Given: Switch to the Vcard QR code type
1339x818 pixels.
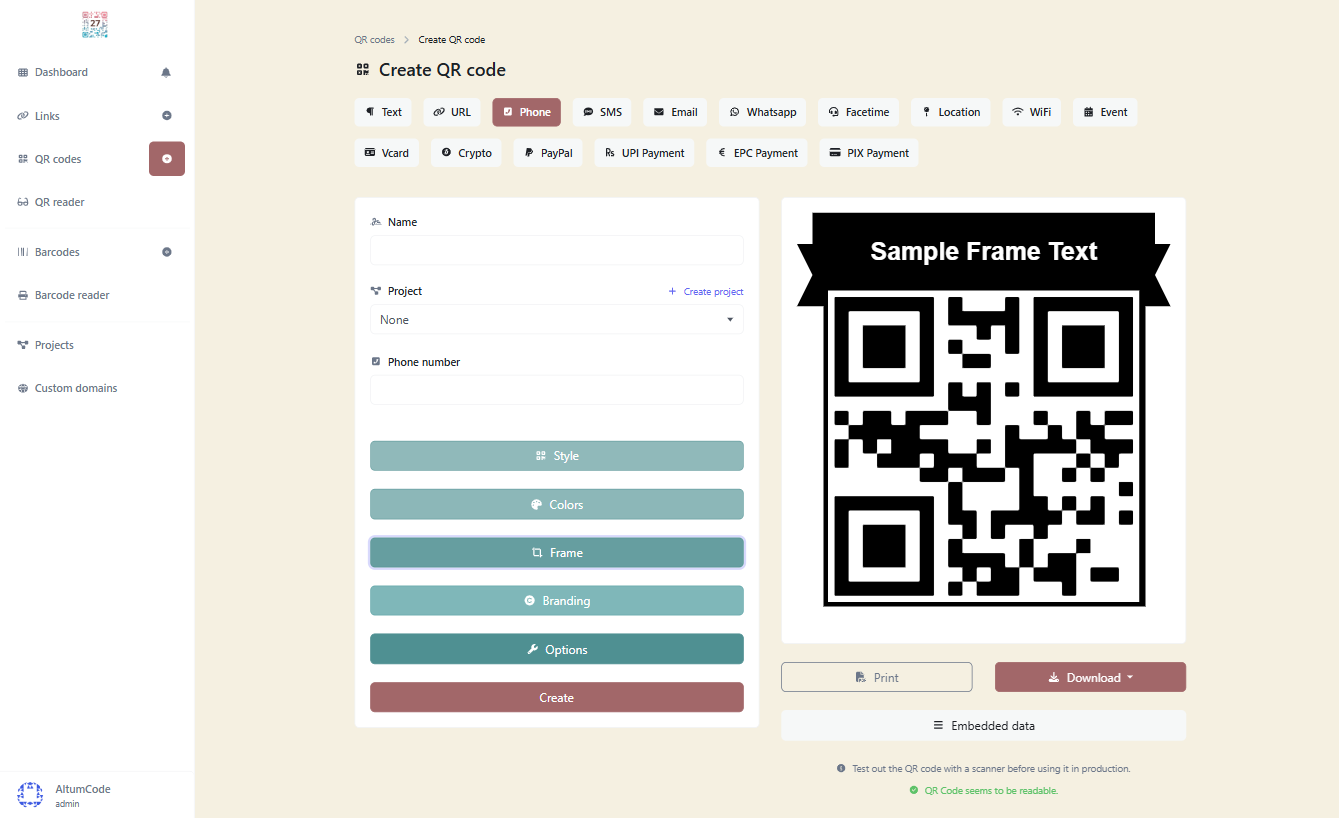Looking at the screenshot, I should (x=387, y=152).
